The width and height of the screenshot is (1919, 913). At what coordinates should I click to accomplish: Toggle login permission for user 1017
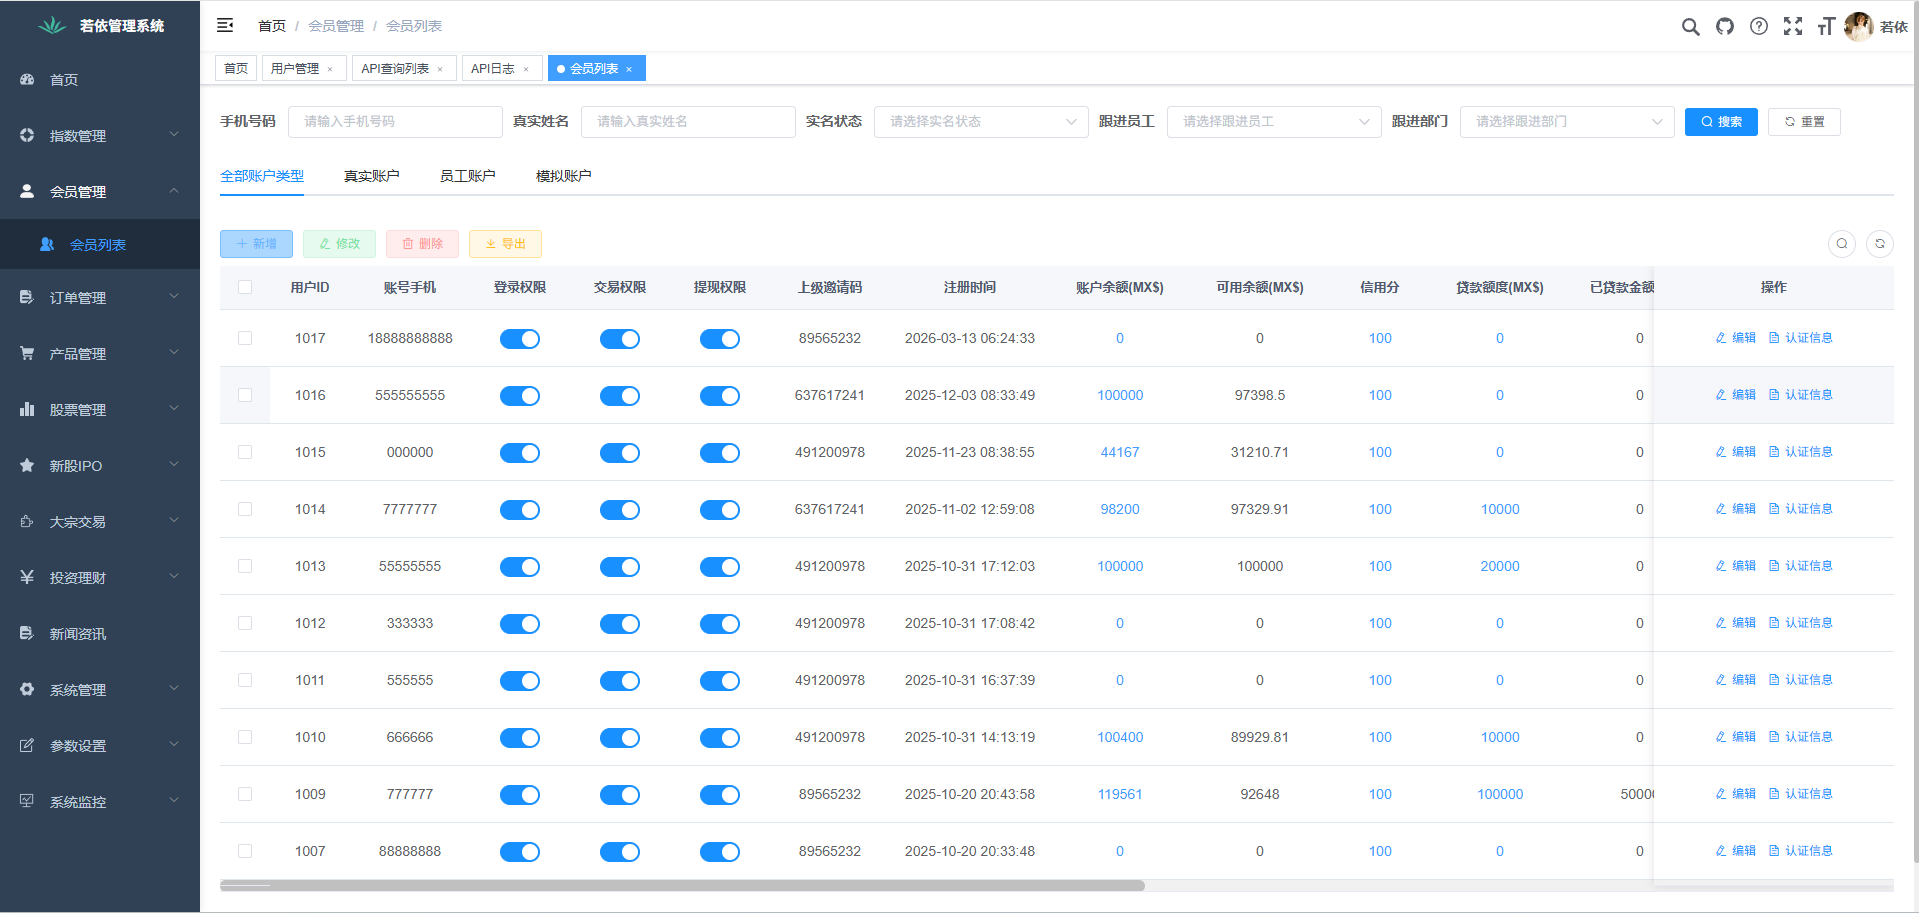click(x=520, y=339)
